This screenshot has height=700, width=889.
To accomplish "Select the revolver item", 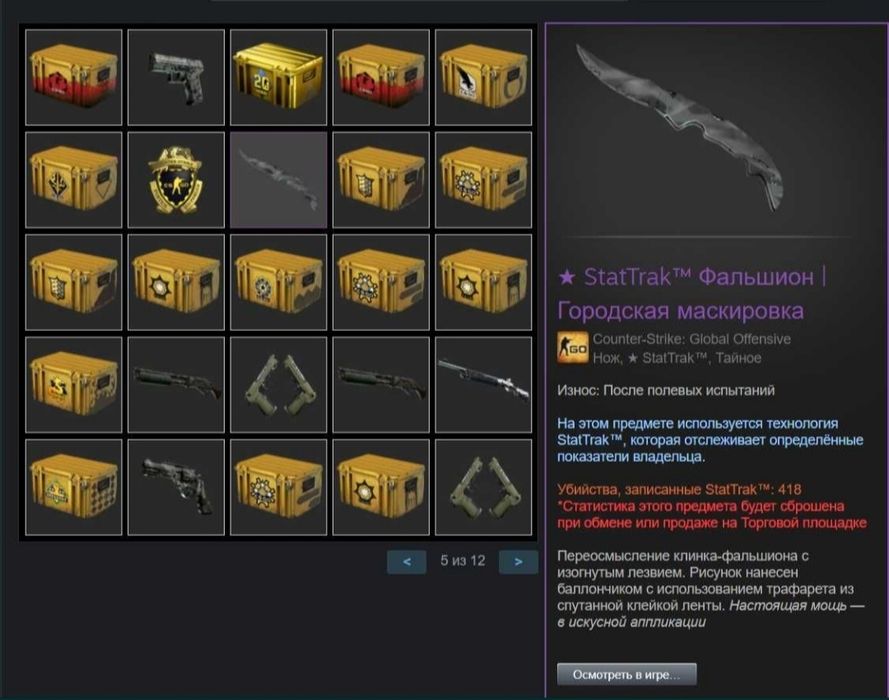I will pyautogui.click(x=176, y=487).
